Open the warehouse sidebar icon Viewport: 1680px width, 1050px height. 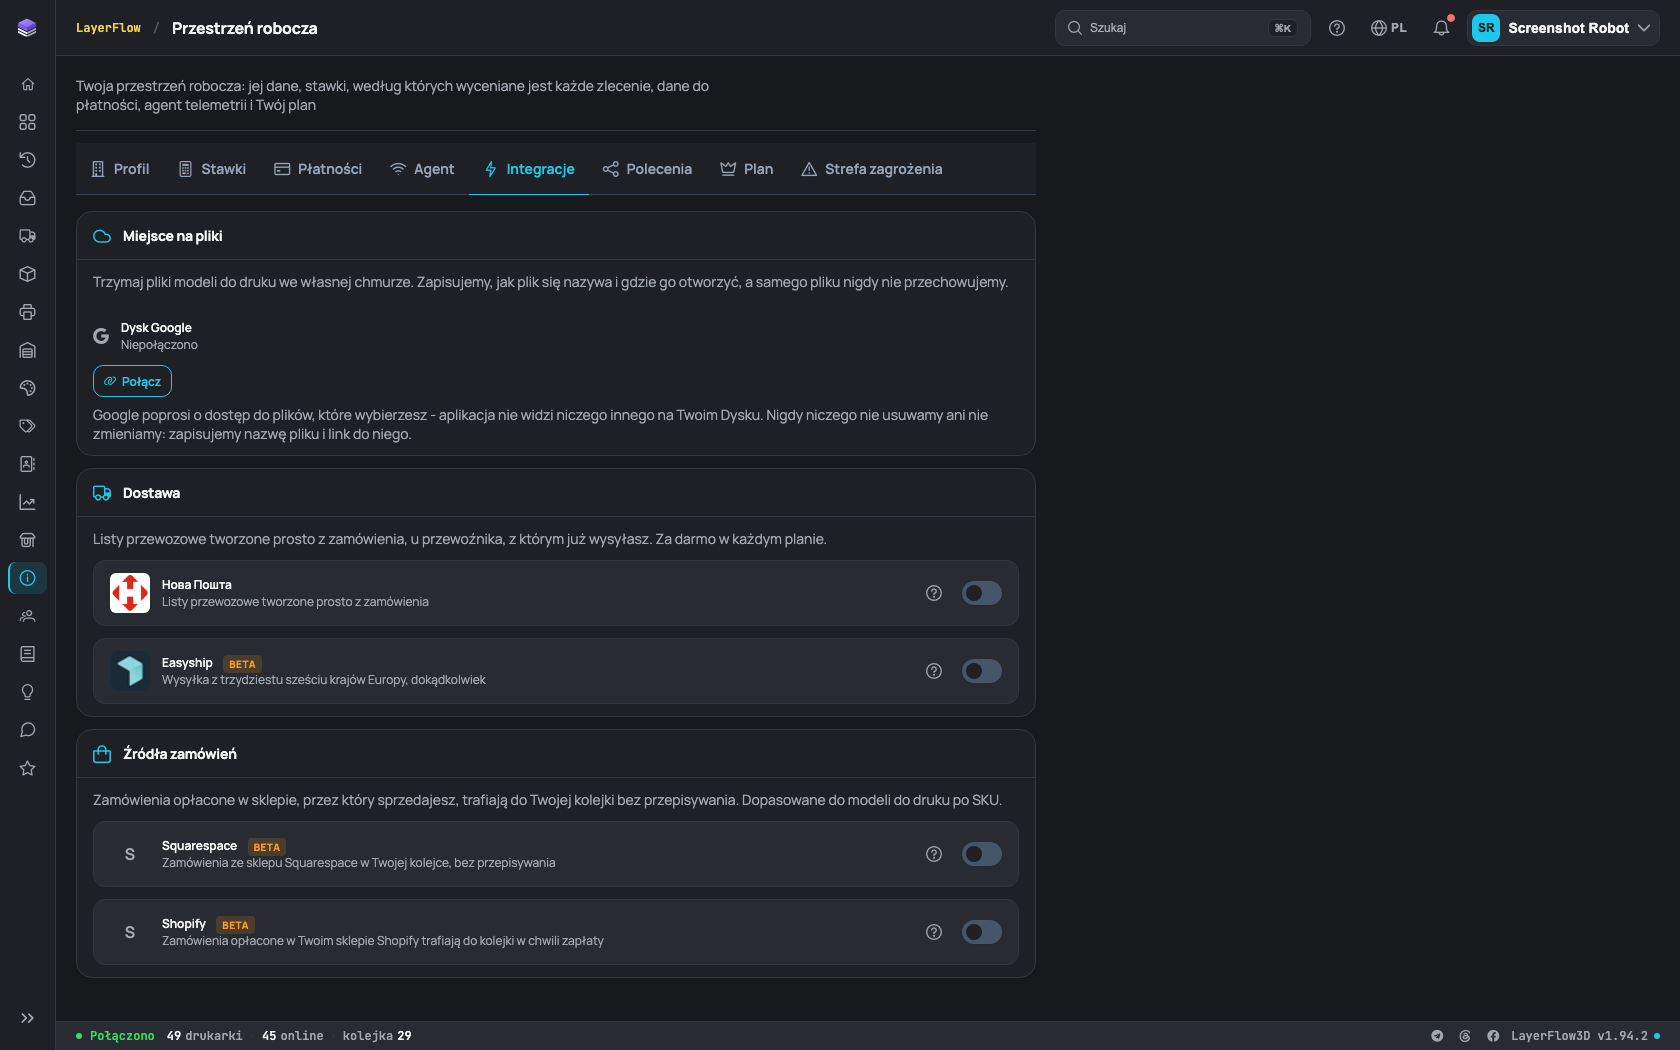coord(27,350)
